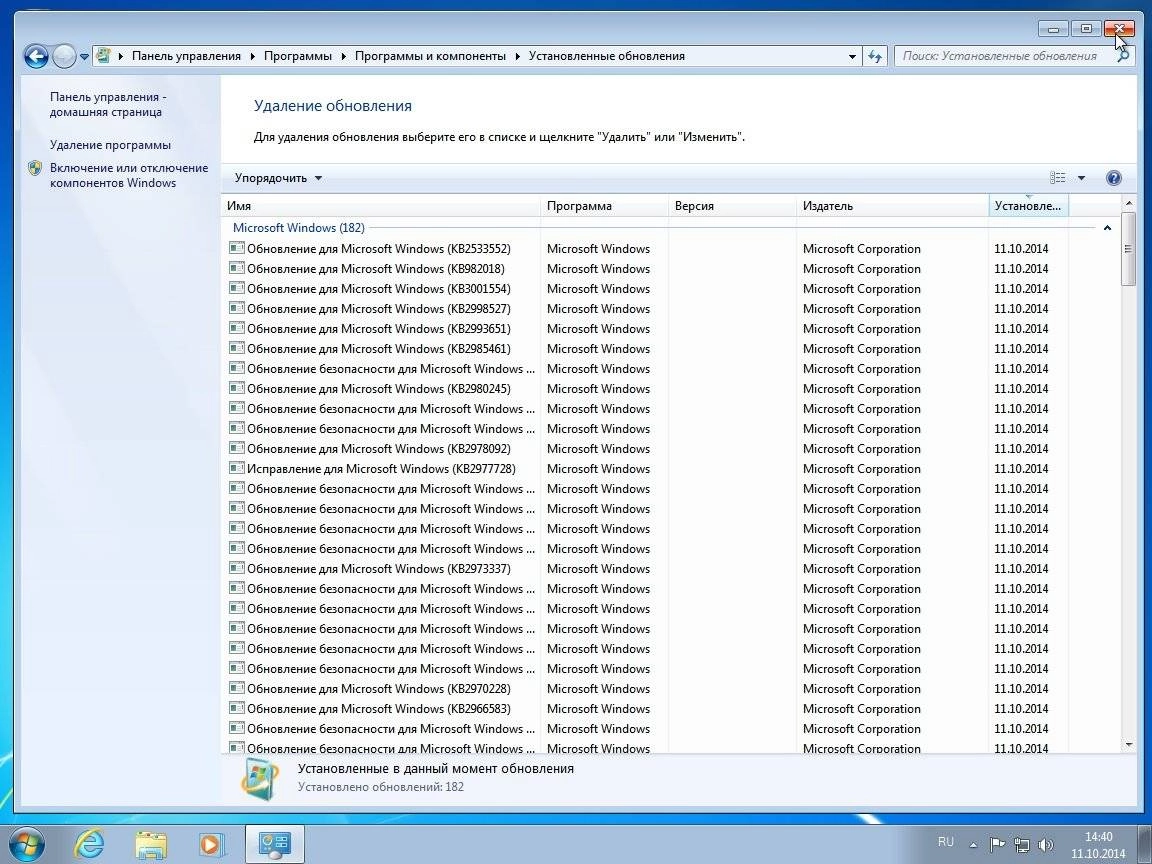This screenshot has height=864, width=1152.
Task: Select update KB2985461 row
Action: click(647, 348)
